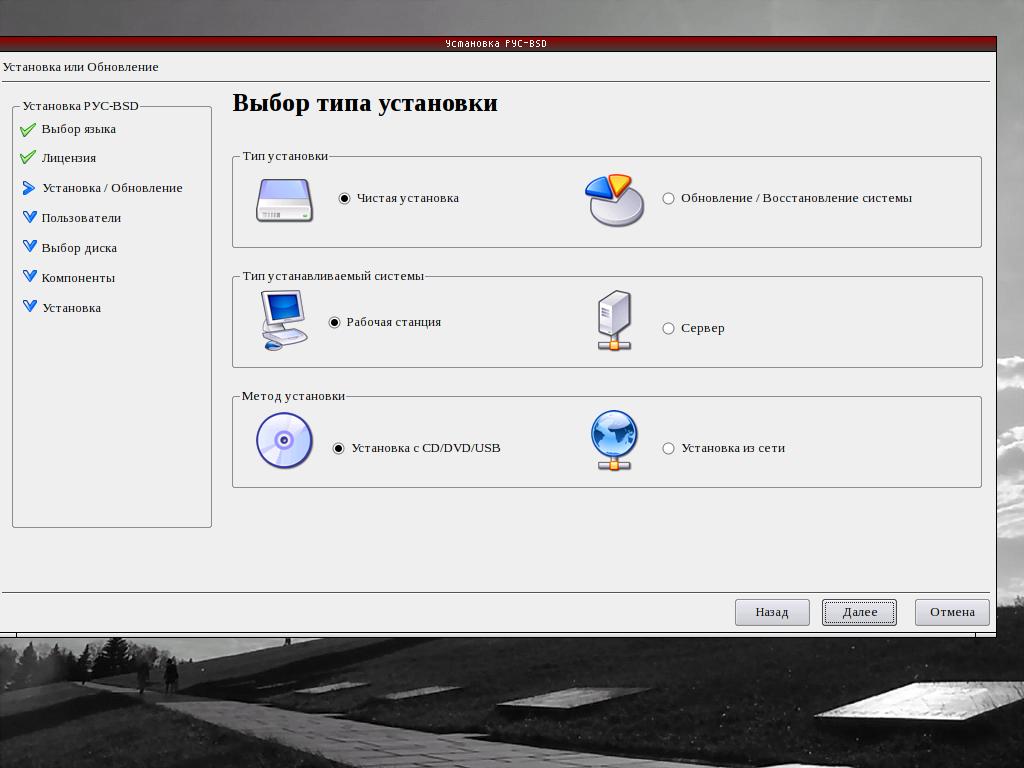Click blue marker beside Выбор диска

pyautogui.click(x=29, y=246)
